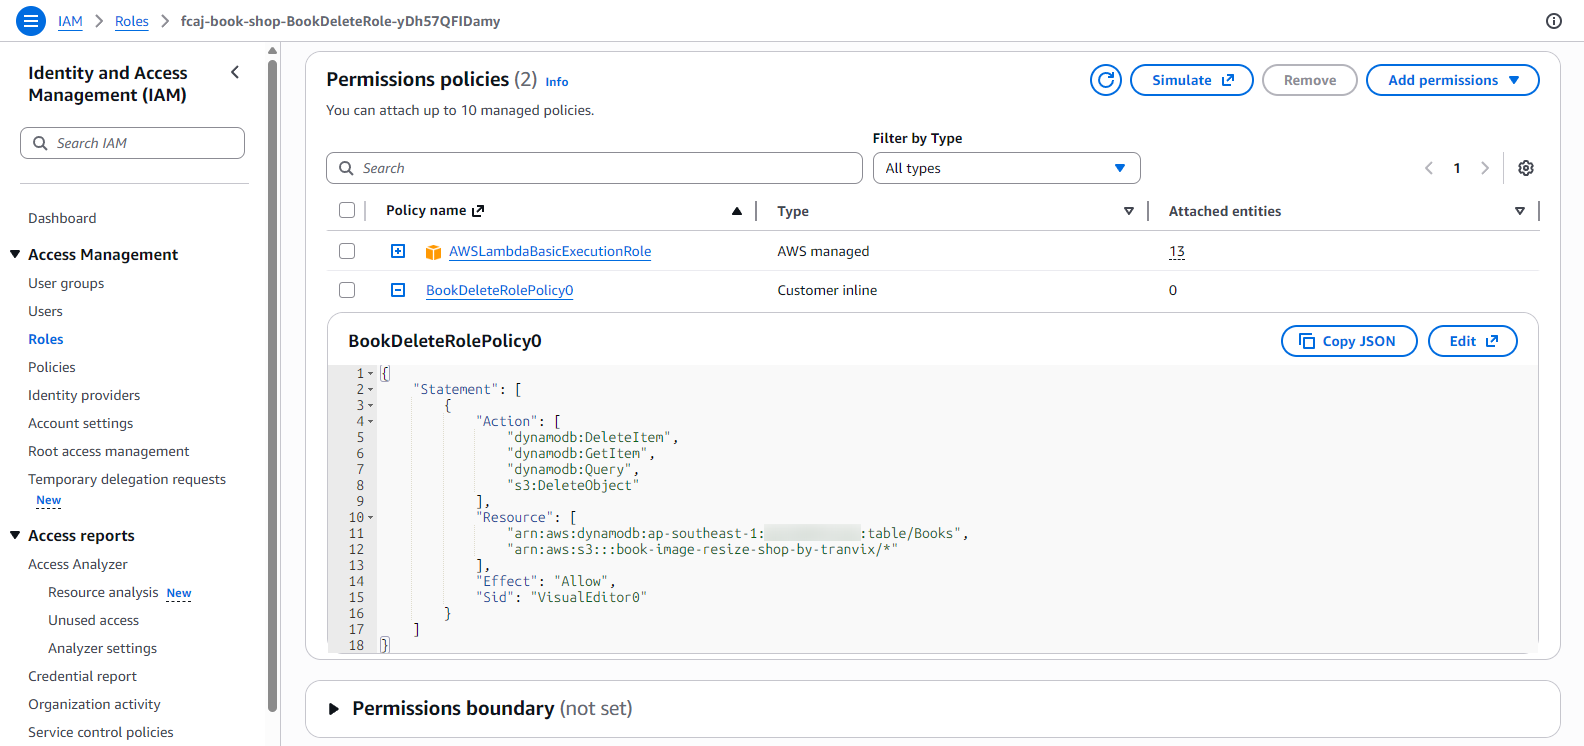Copy the policy JSON
The image size is (1584, 746).
click(x=1349, y=341)
